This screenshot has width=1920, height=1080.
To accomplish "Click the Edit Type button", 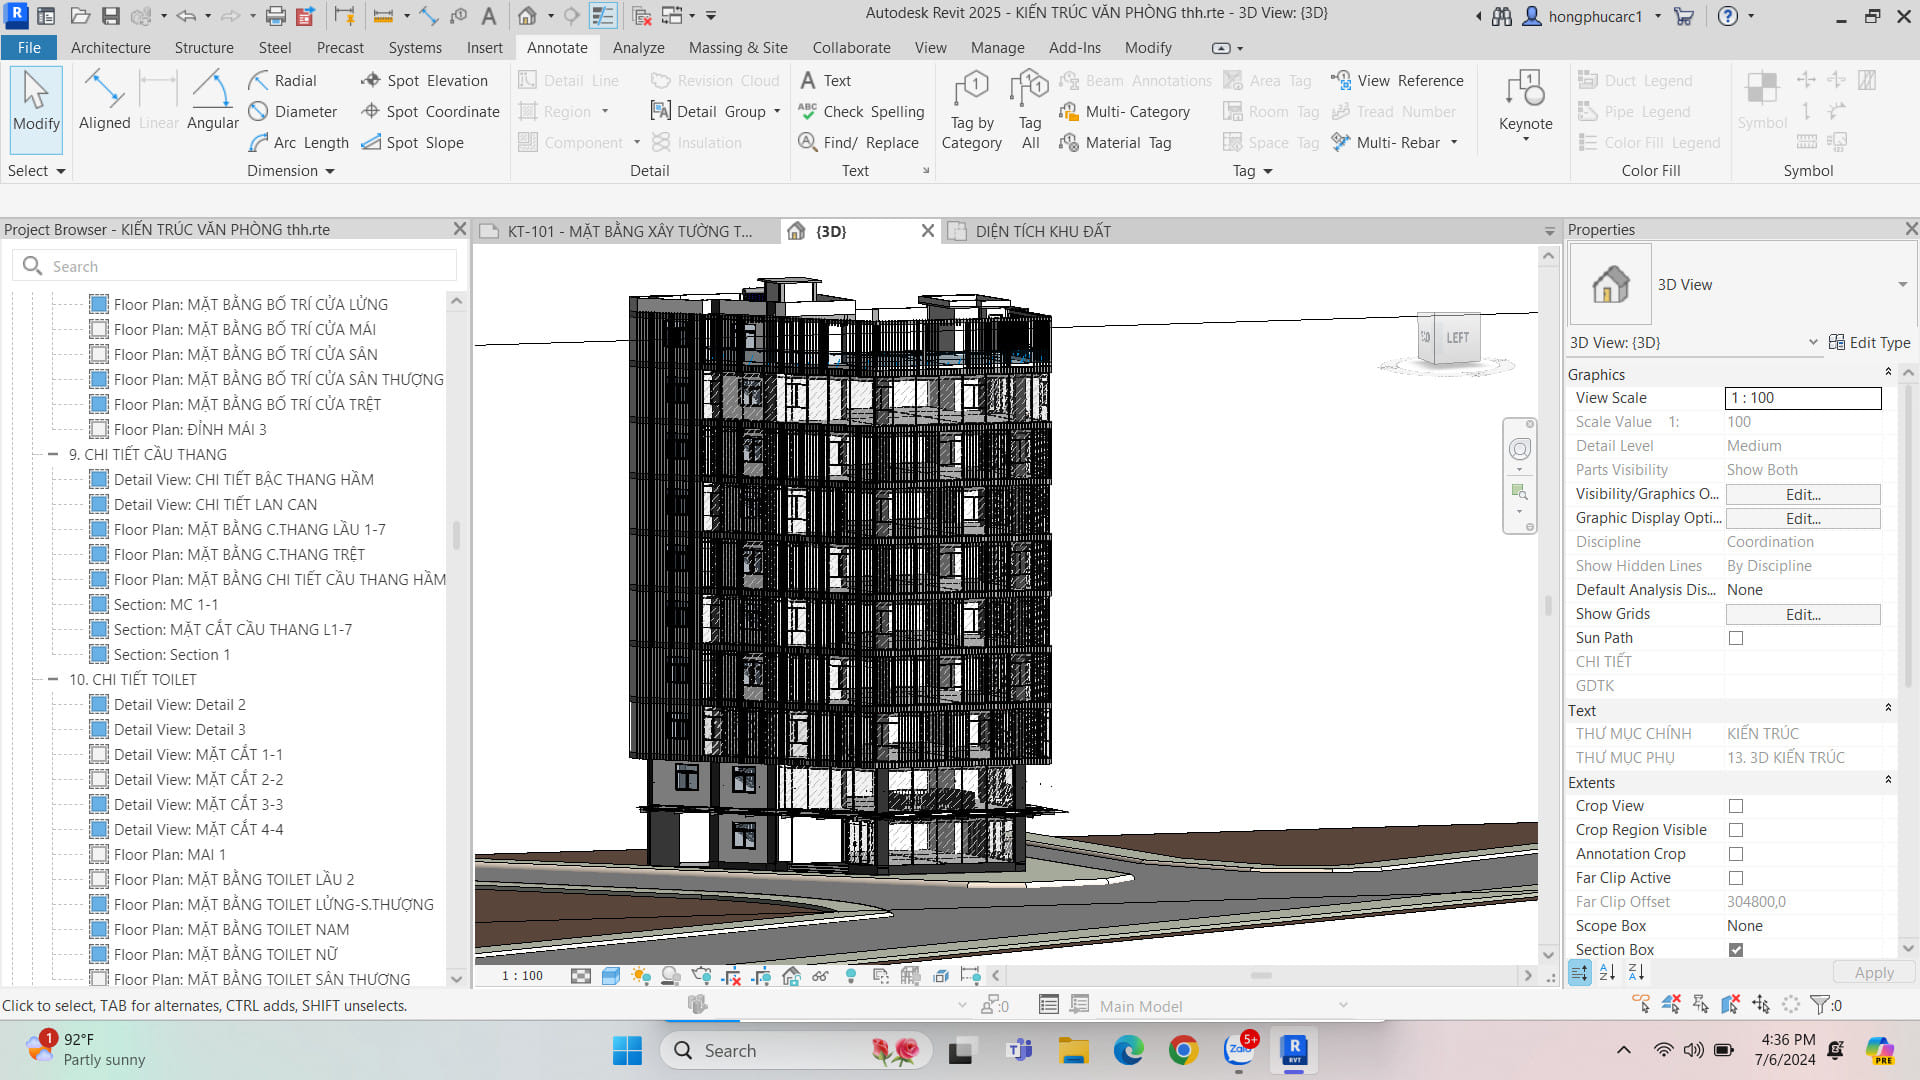I will tap(1869, 342).
